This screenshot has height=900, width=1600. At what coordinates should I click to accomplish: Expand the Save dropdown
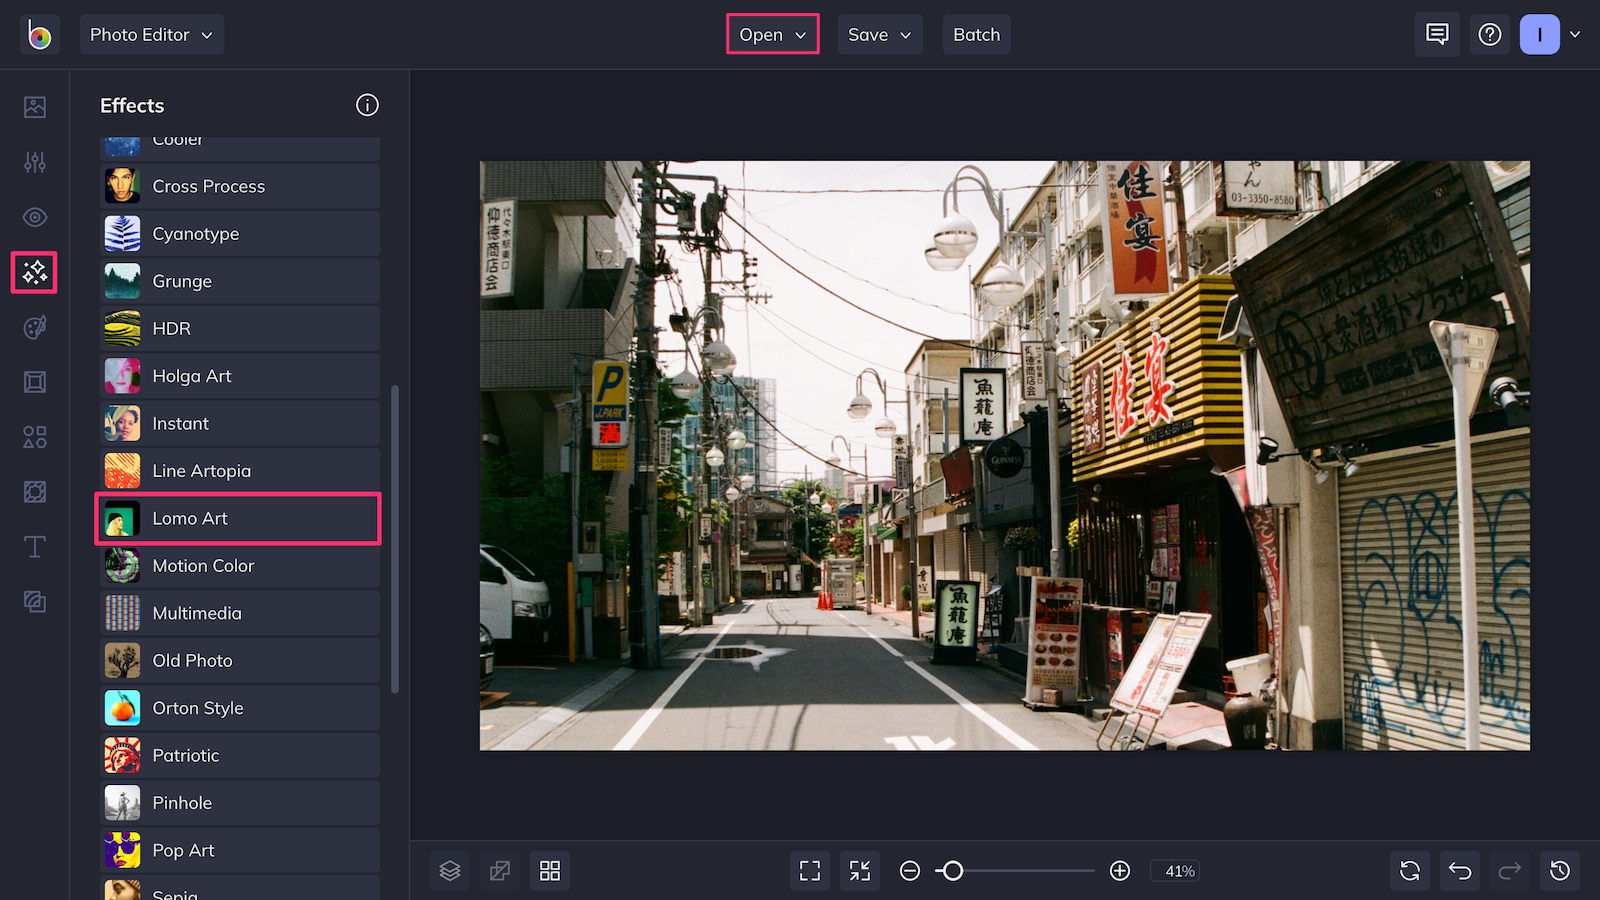tap(878, 34)
